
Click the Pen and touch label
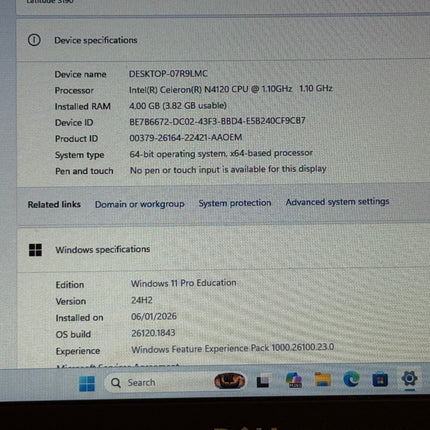(x=84, y=171)
